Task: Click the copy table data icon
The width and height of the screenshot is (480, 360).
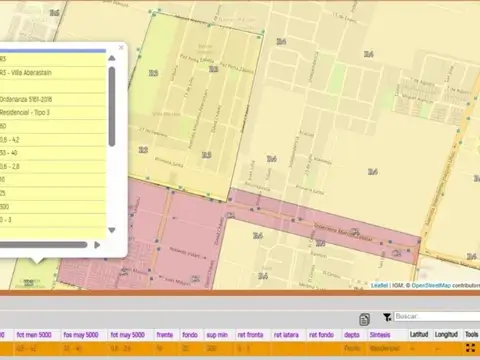Action: (x=364, y=319)
